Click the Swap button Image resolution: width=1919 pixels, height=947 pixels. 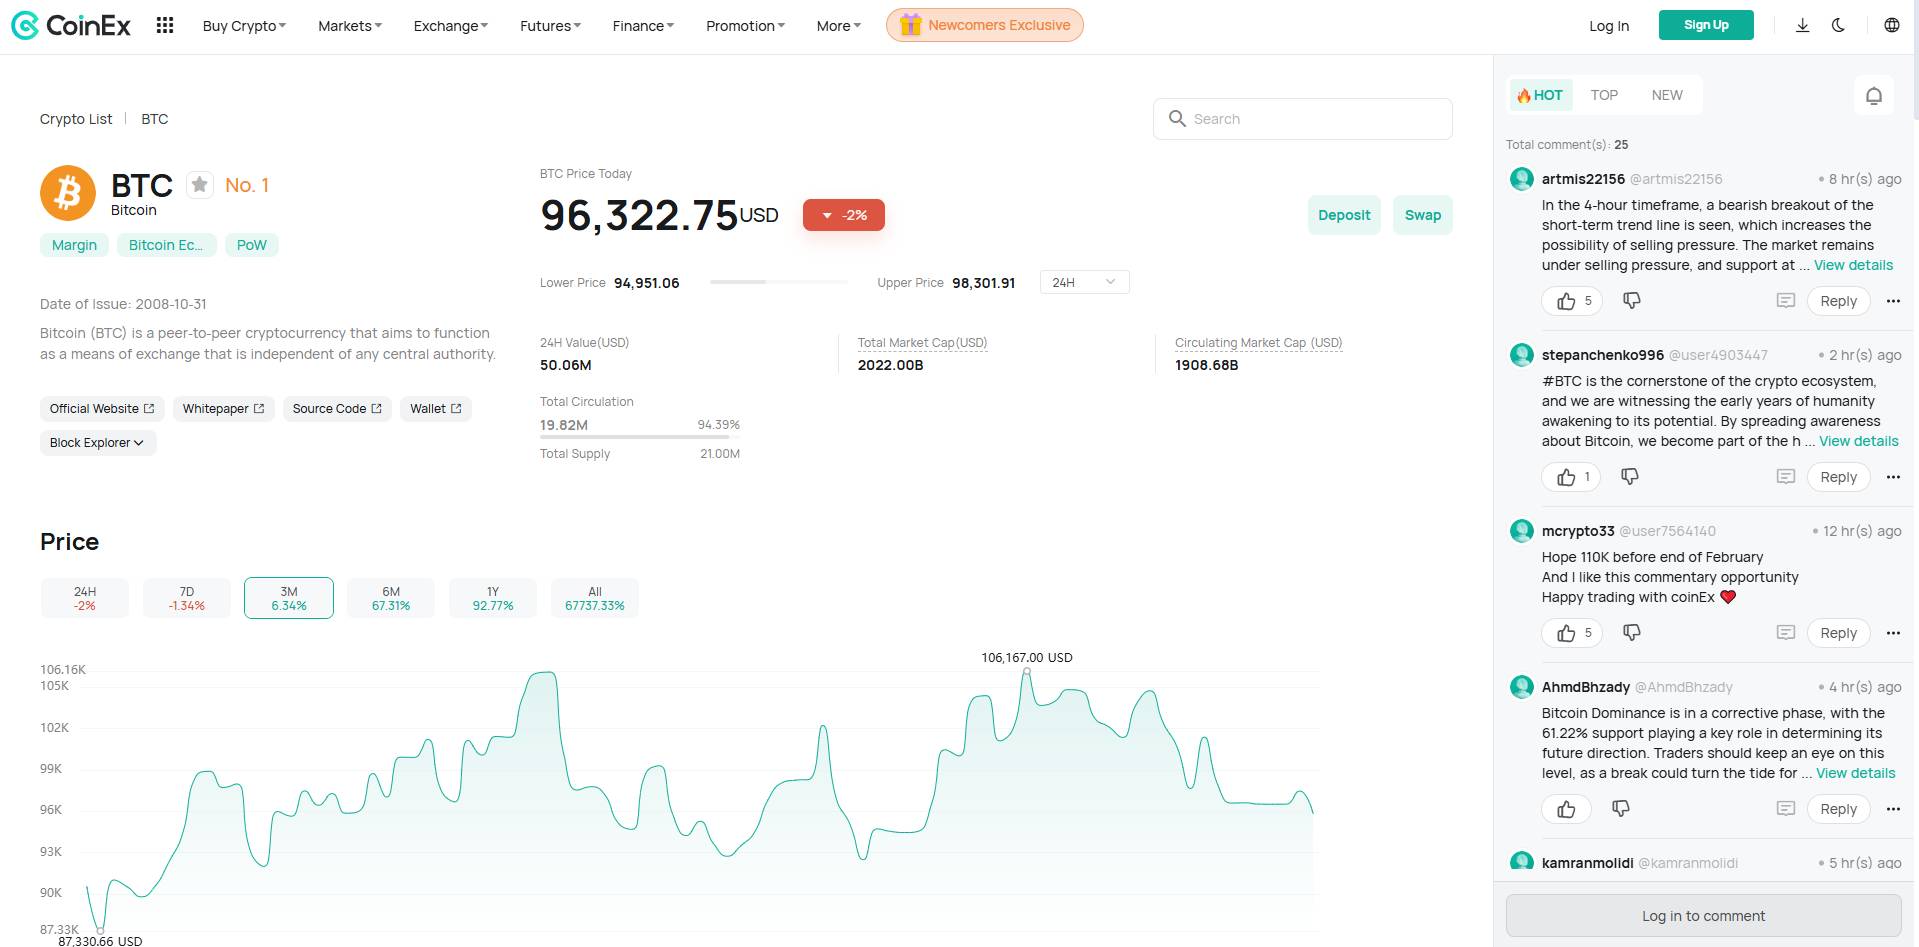click(1422, 215)
